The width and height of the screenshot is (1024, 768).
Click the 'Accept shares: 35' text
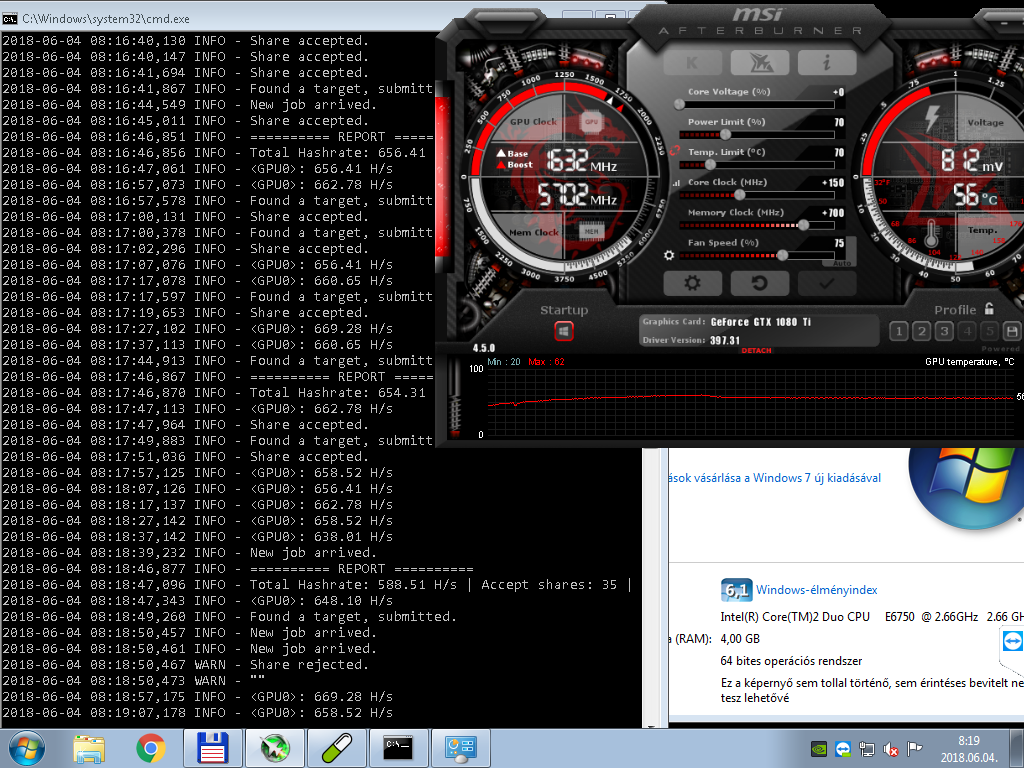549,584
